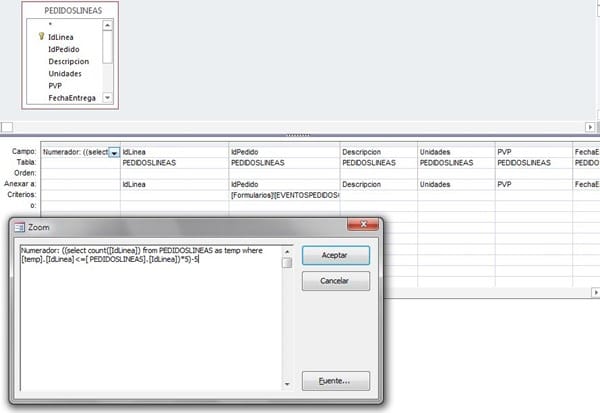
Task: Open the Fuente font dialog
Action: click(x=336, y=381)
